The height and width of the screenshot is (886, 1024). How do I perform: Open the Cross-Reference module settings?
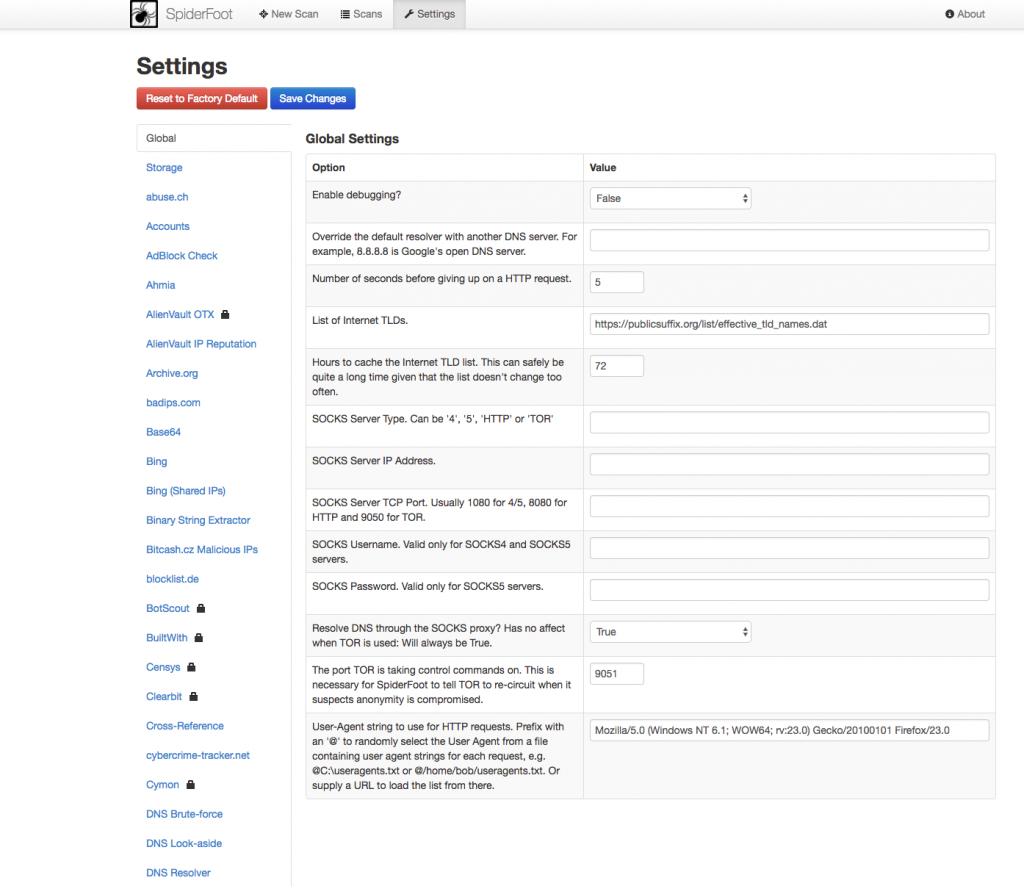[185, 726]
